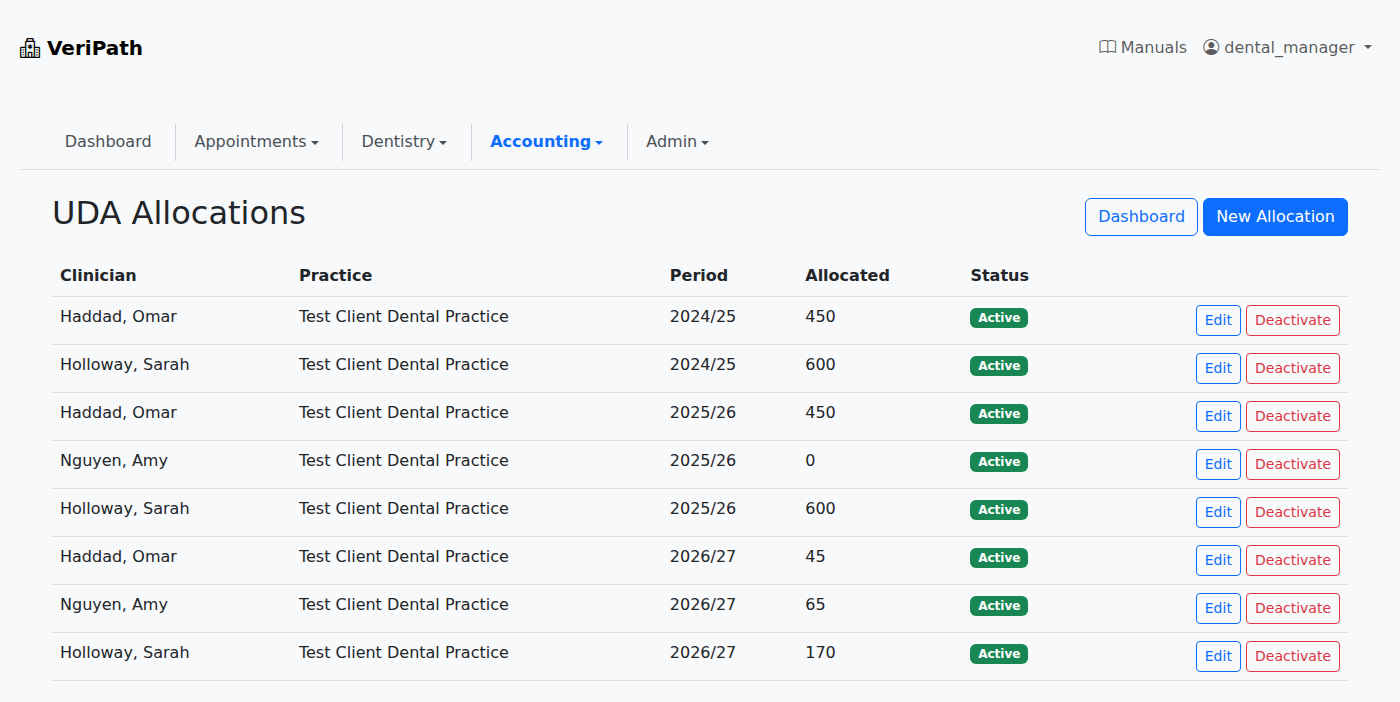Click Active badge for Holloway, Sarah 2026/27
The image size is (1400, 702).
point(999,654)
